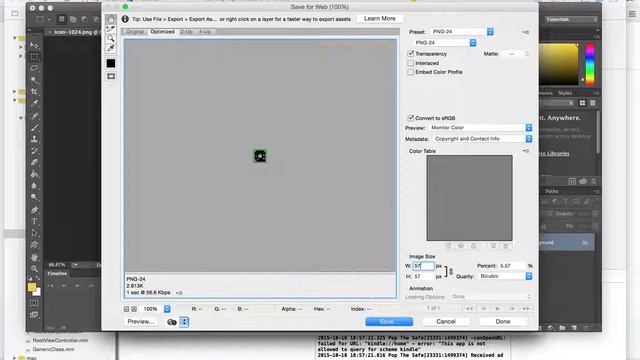Viewport: 640px width, 360px height.
Task: Select the Zoom tool in Save for Web
Action: (111, 39)
